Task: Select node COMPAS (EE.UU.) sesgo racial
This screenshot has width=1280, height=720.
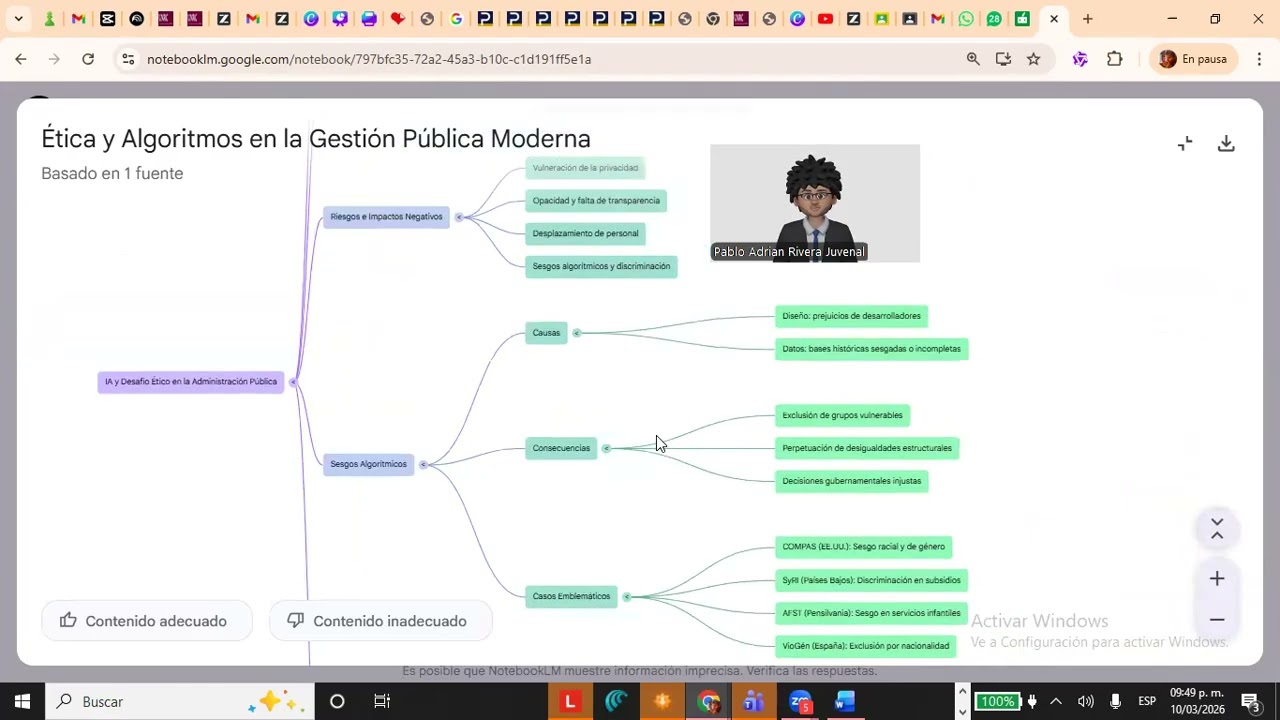Action: 863,547
